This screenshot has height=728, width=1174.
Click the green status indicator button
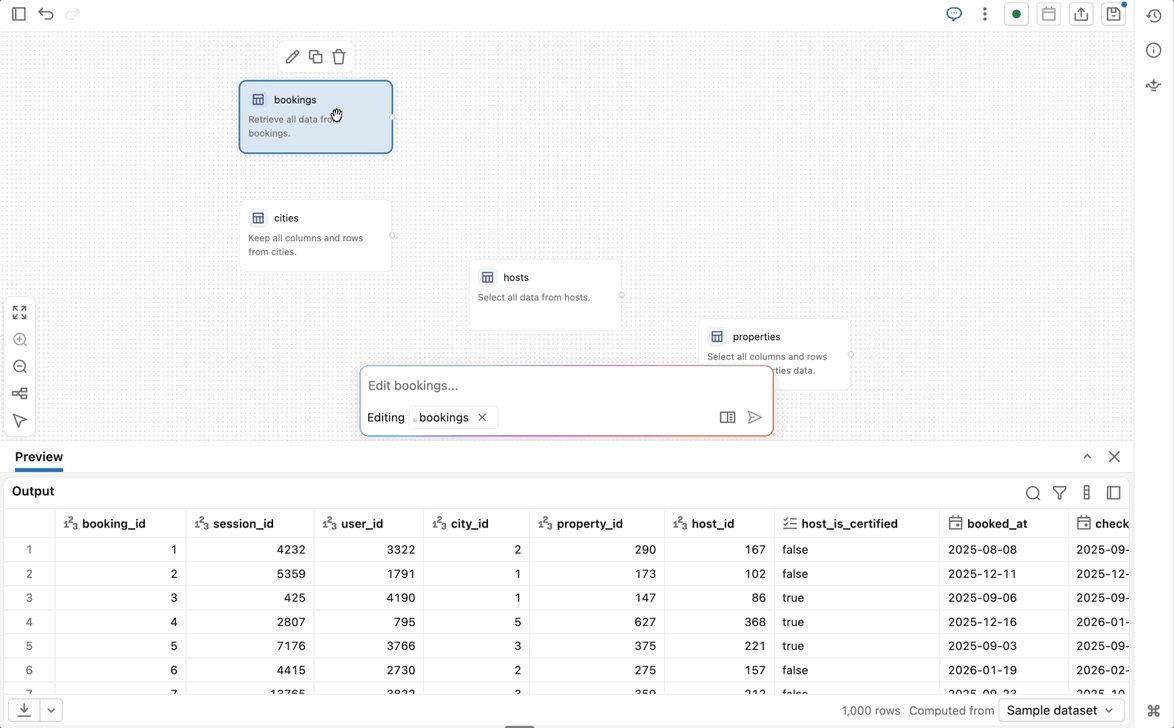coord(1016,14)
